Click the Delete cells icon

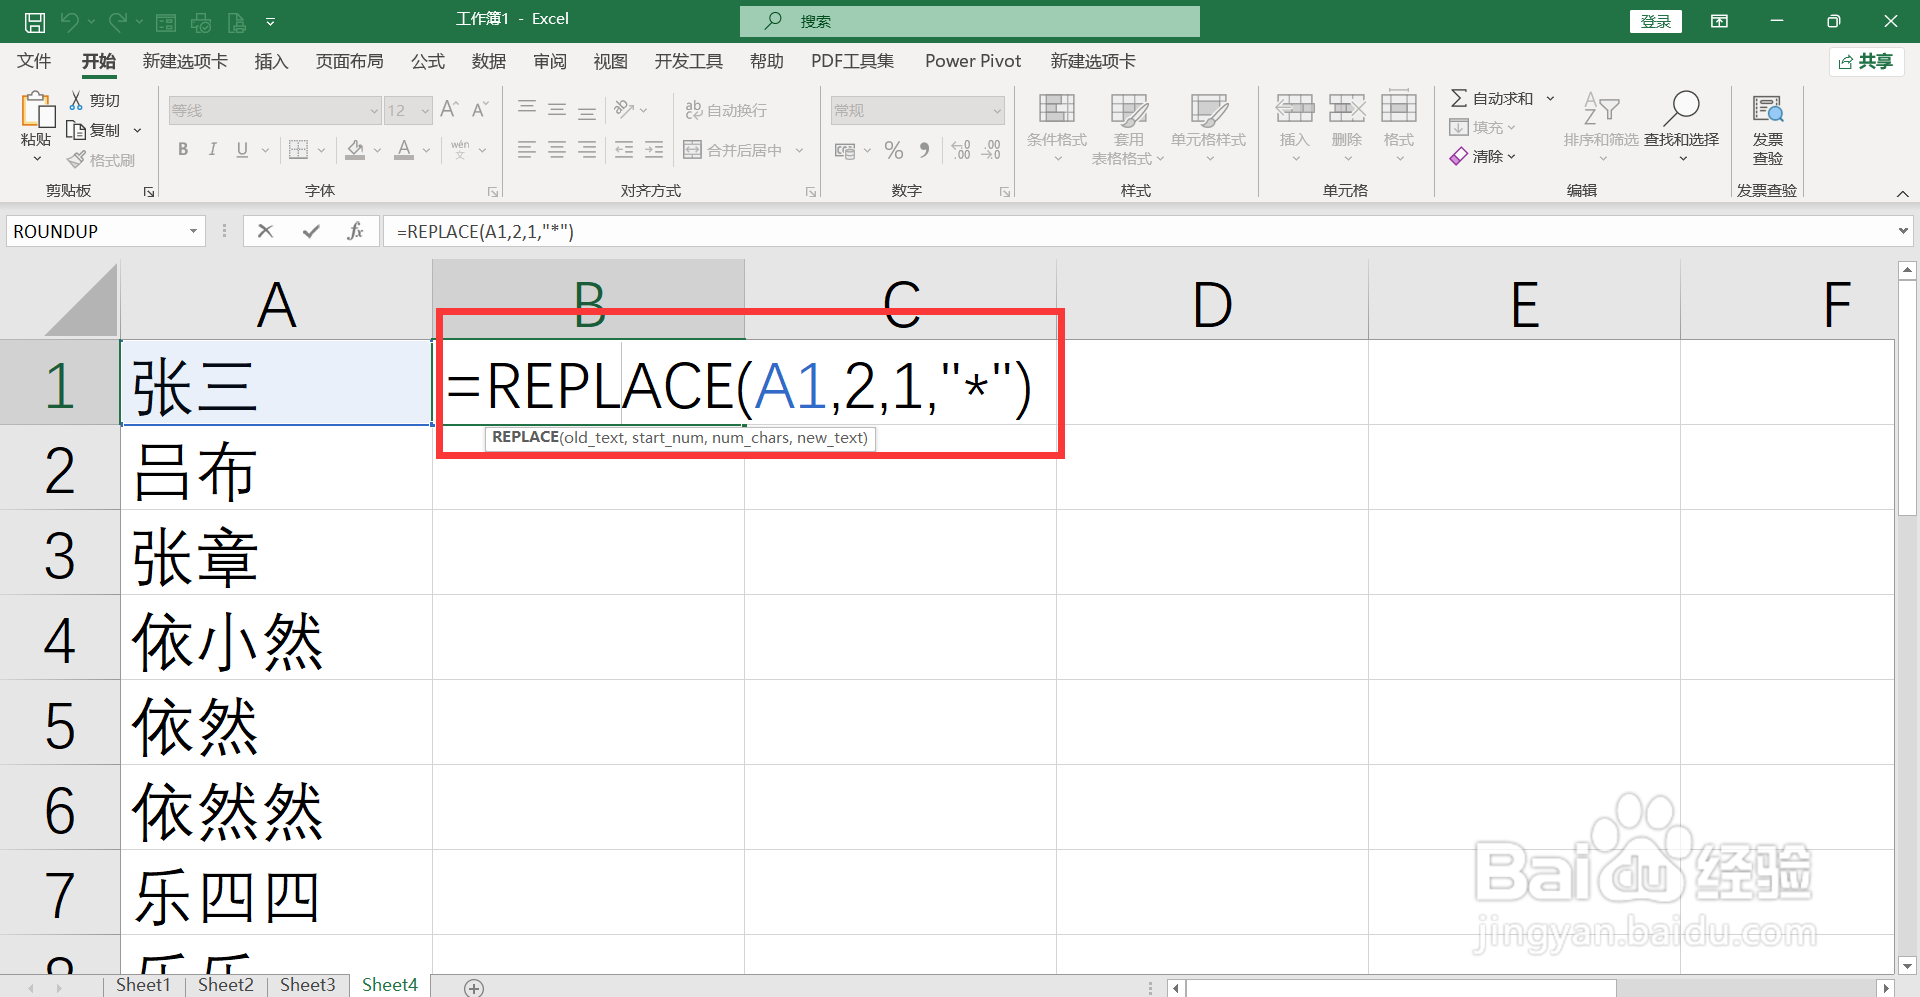(1347, 108)
